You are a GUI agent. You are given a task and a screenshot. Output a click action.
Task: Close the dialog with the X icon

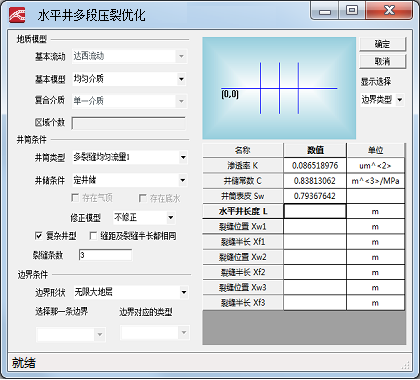(x=389, y=10)
